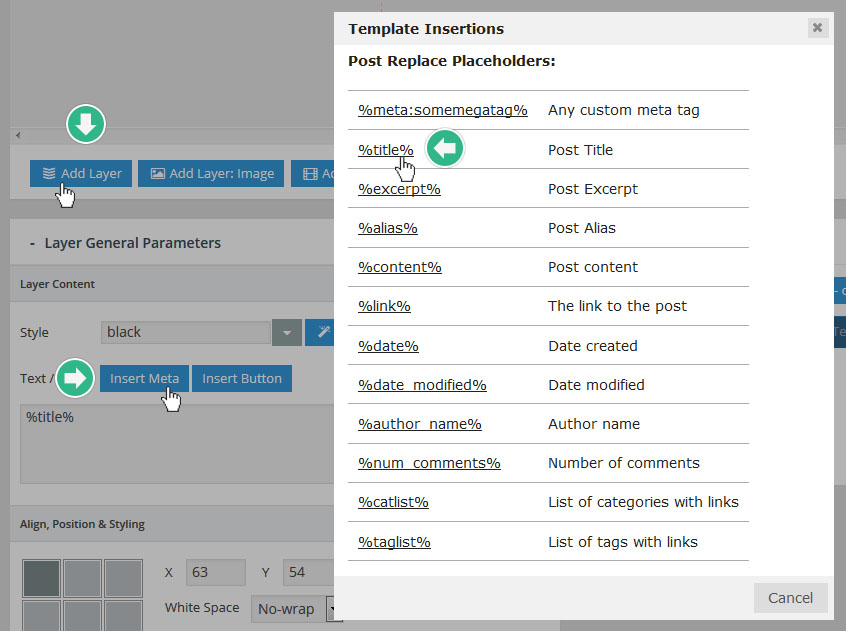The image size is (846, 631).
Task: Click Add Layer: Image button
Action: tap(212, 173)
